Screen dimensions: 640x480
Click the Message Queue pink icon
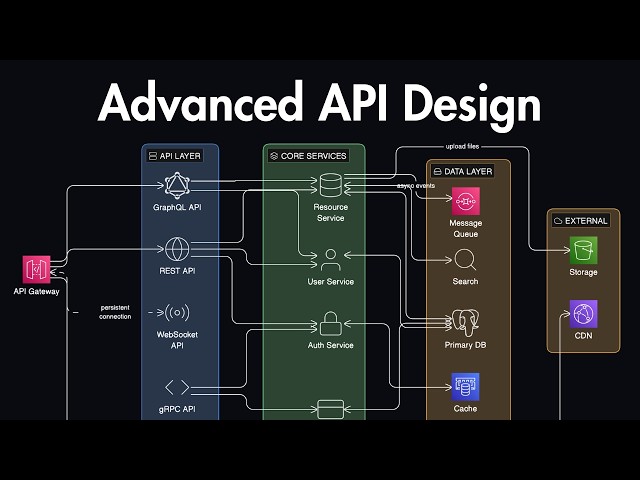click(466, 201)
